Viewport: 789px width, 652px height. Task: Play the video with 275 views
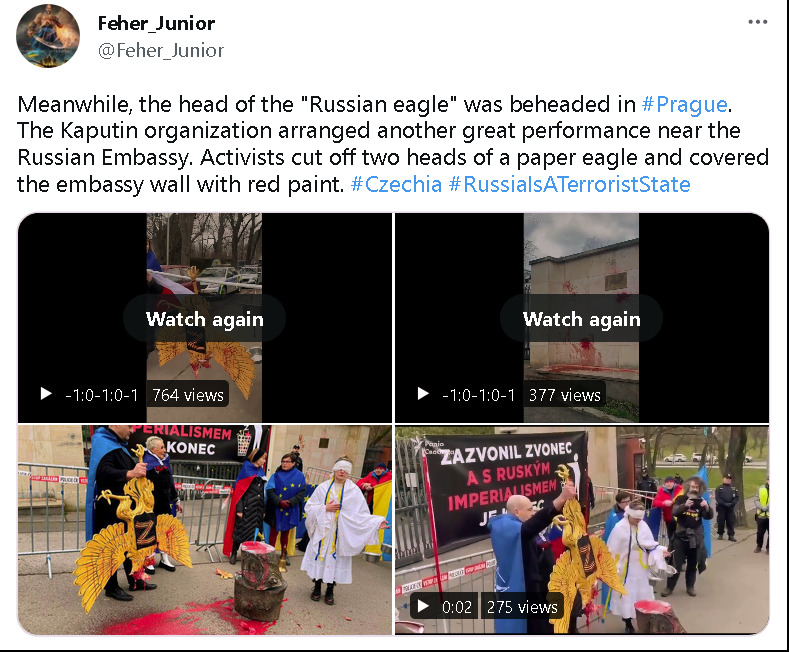[x=423, y=606]
